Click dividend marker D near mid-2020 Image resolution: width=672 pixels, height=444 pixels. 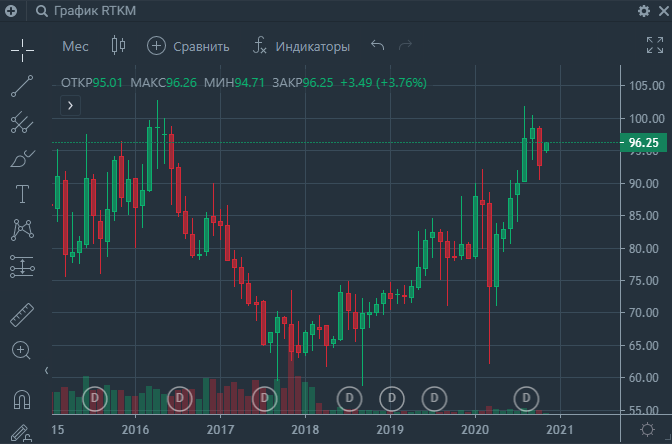(x=526, y=399)
